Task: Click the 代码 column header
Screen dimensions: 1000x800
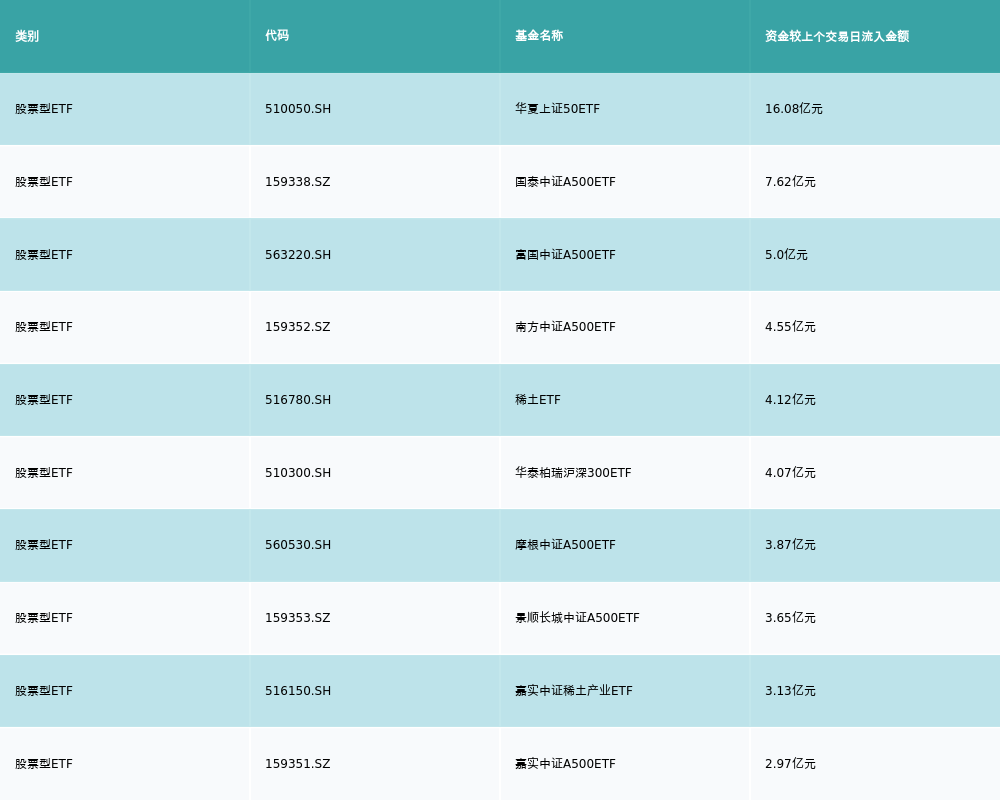Action: point(277,36)
